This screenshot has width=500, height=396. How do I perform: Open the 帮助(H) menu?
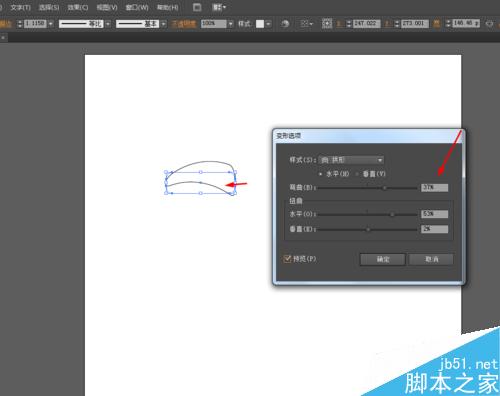[x=167, y=7]
